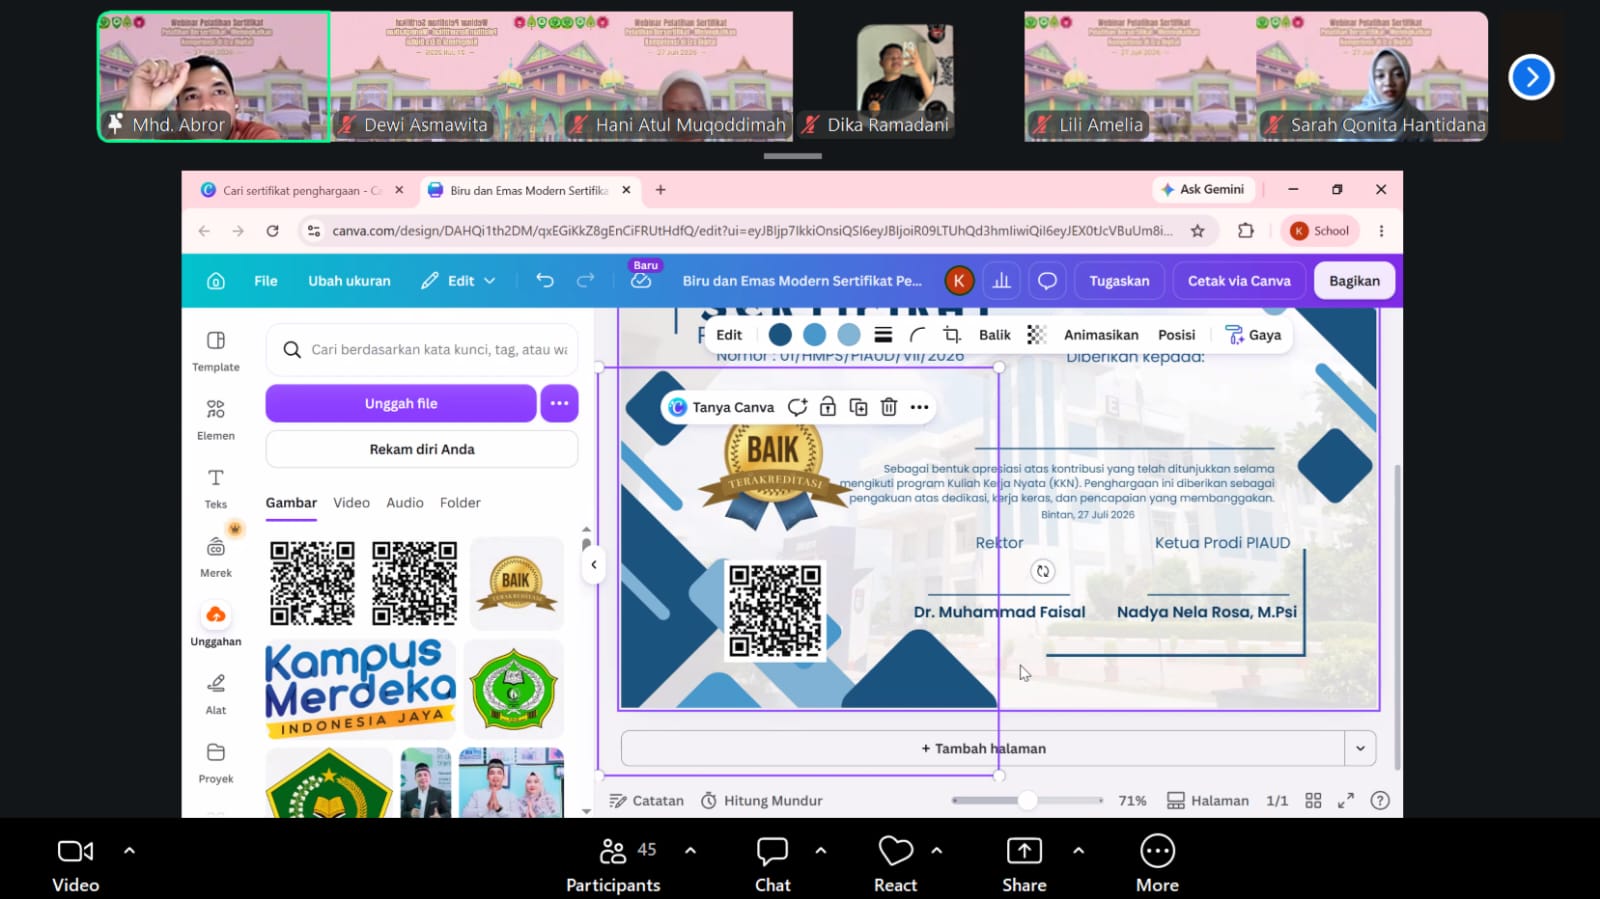Click Rekam diri Anda button

coord(422,449)
